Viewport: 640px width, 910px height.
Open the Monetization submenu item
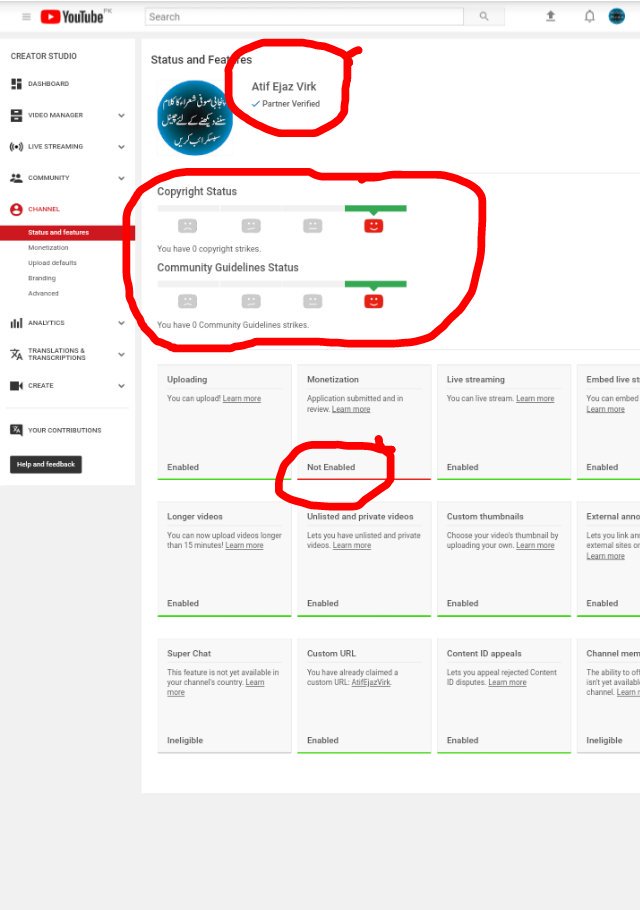click(x=48, y=248)
